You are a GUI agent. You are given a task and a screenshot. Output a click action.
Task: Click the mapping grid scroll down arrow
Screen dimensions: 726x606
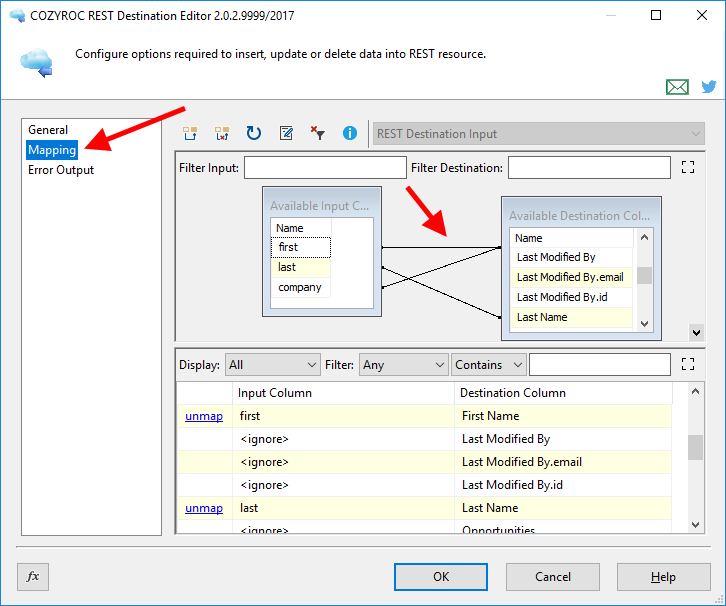pyautogui.click(x=695, y=525)
